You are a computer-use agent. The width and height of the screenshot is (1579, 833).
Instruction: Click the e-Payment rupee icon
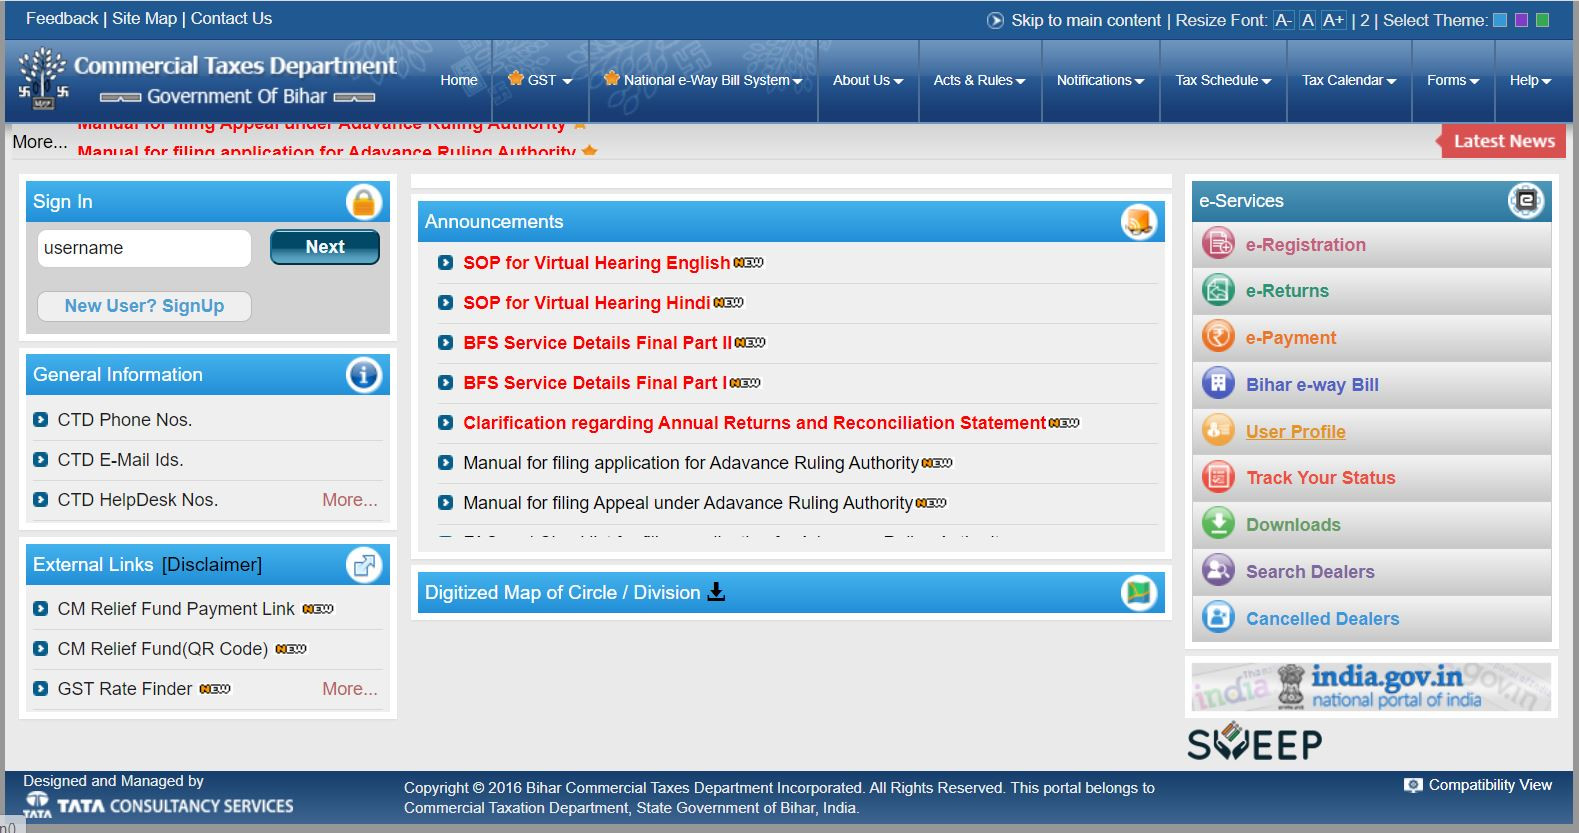1217,338
